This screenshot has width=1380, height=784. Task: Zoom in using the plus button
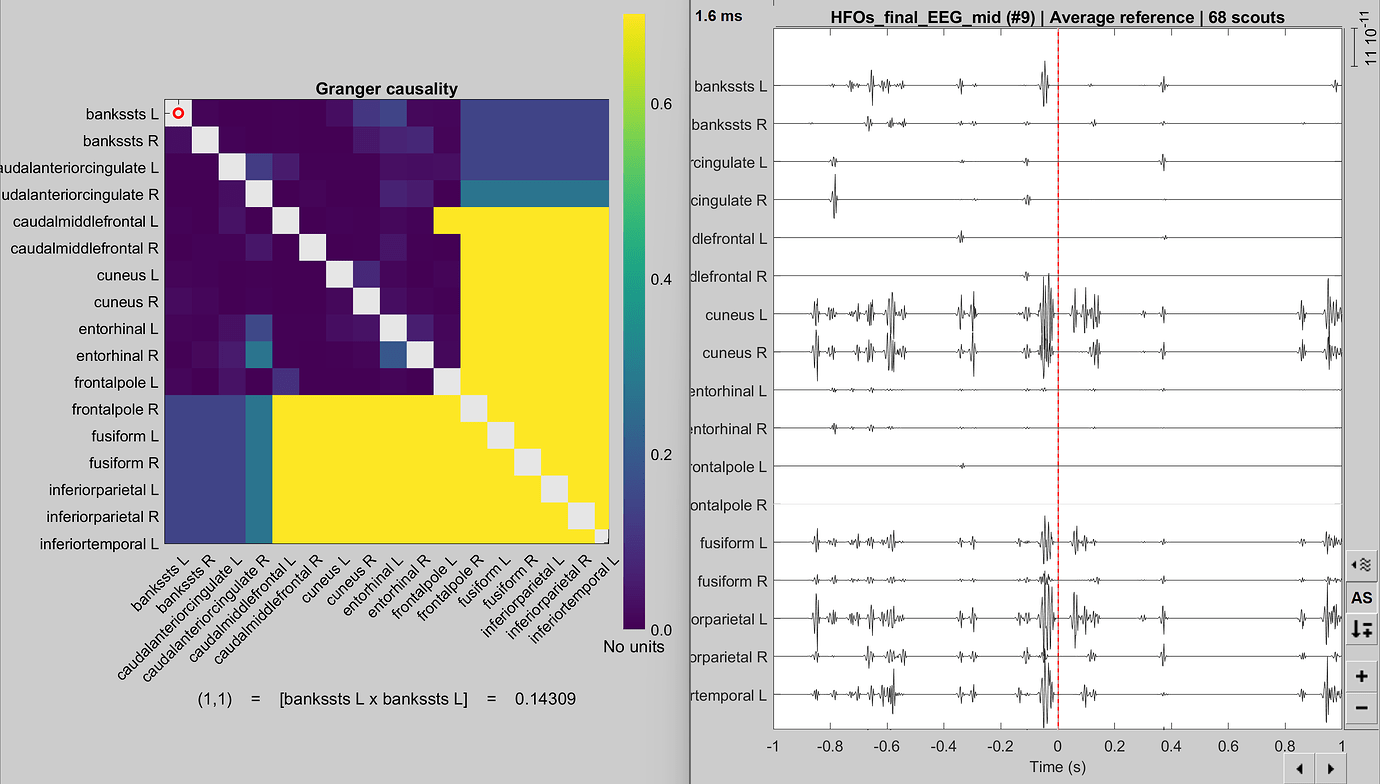pos(1361,676)
